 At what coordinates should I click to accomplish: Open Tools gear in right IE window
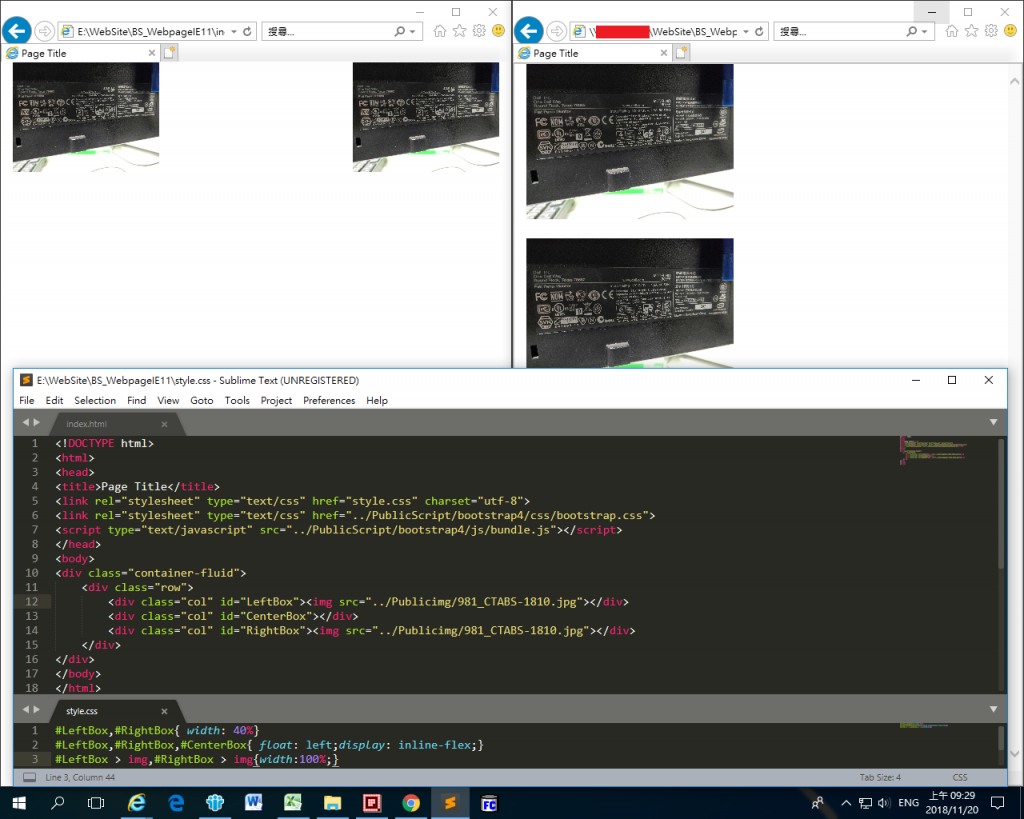tap(991, 31)
